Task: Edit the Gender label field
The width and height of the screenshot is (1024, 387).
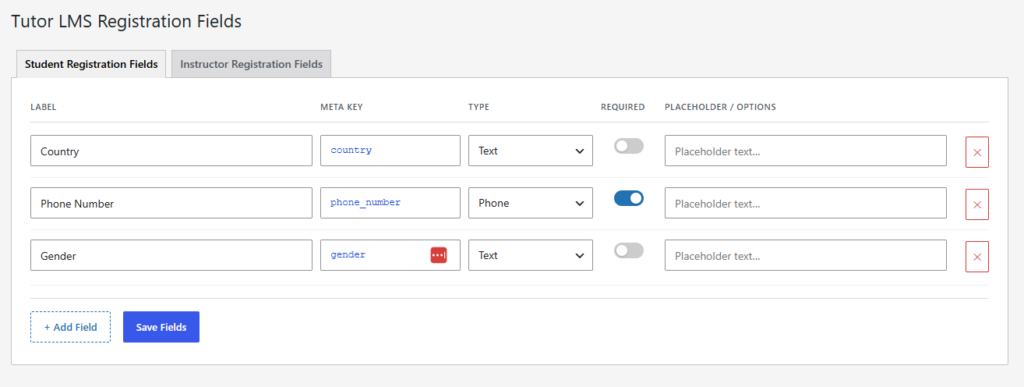Action: pos(171,255)
